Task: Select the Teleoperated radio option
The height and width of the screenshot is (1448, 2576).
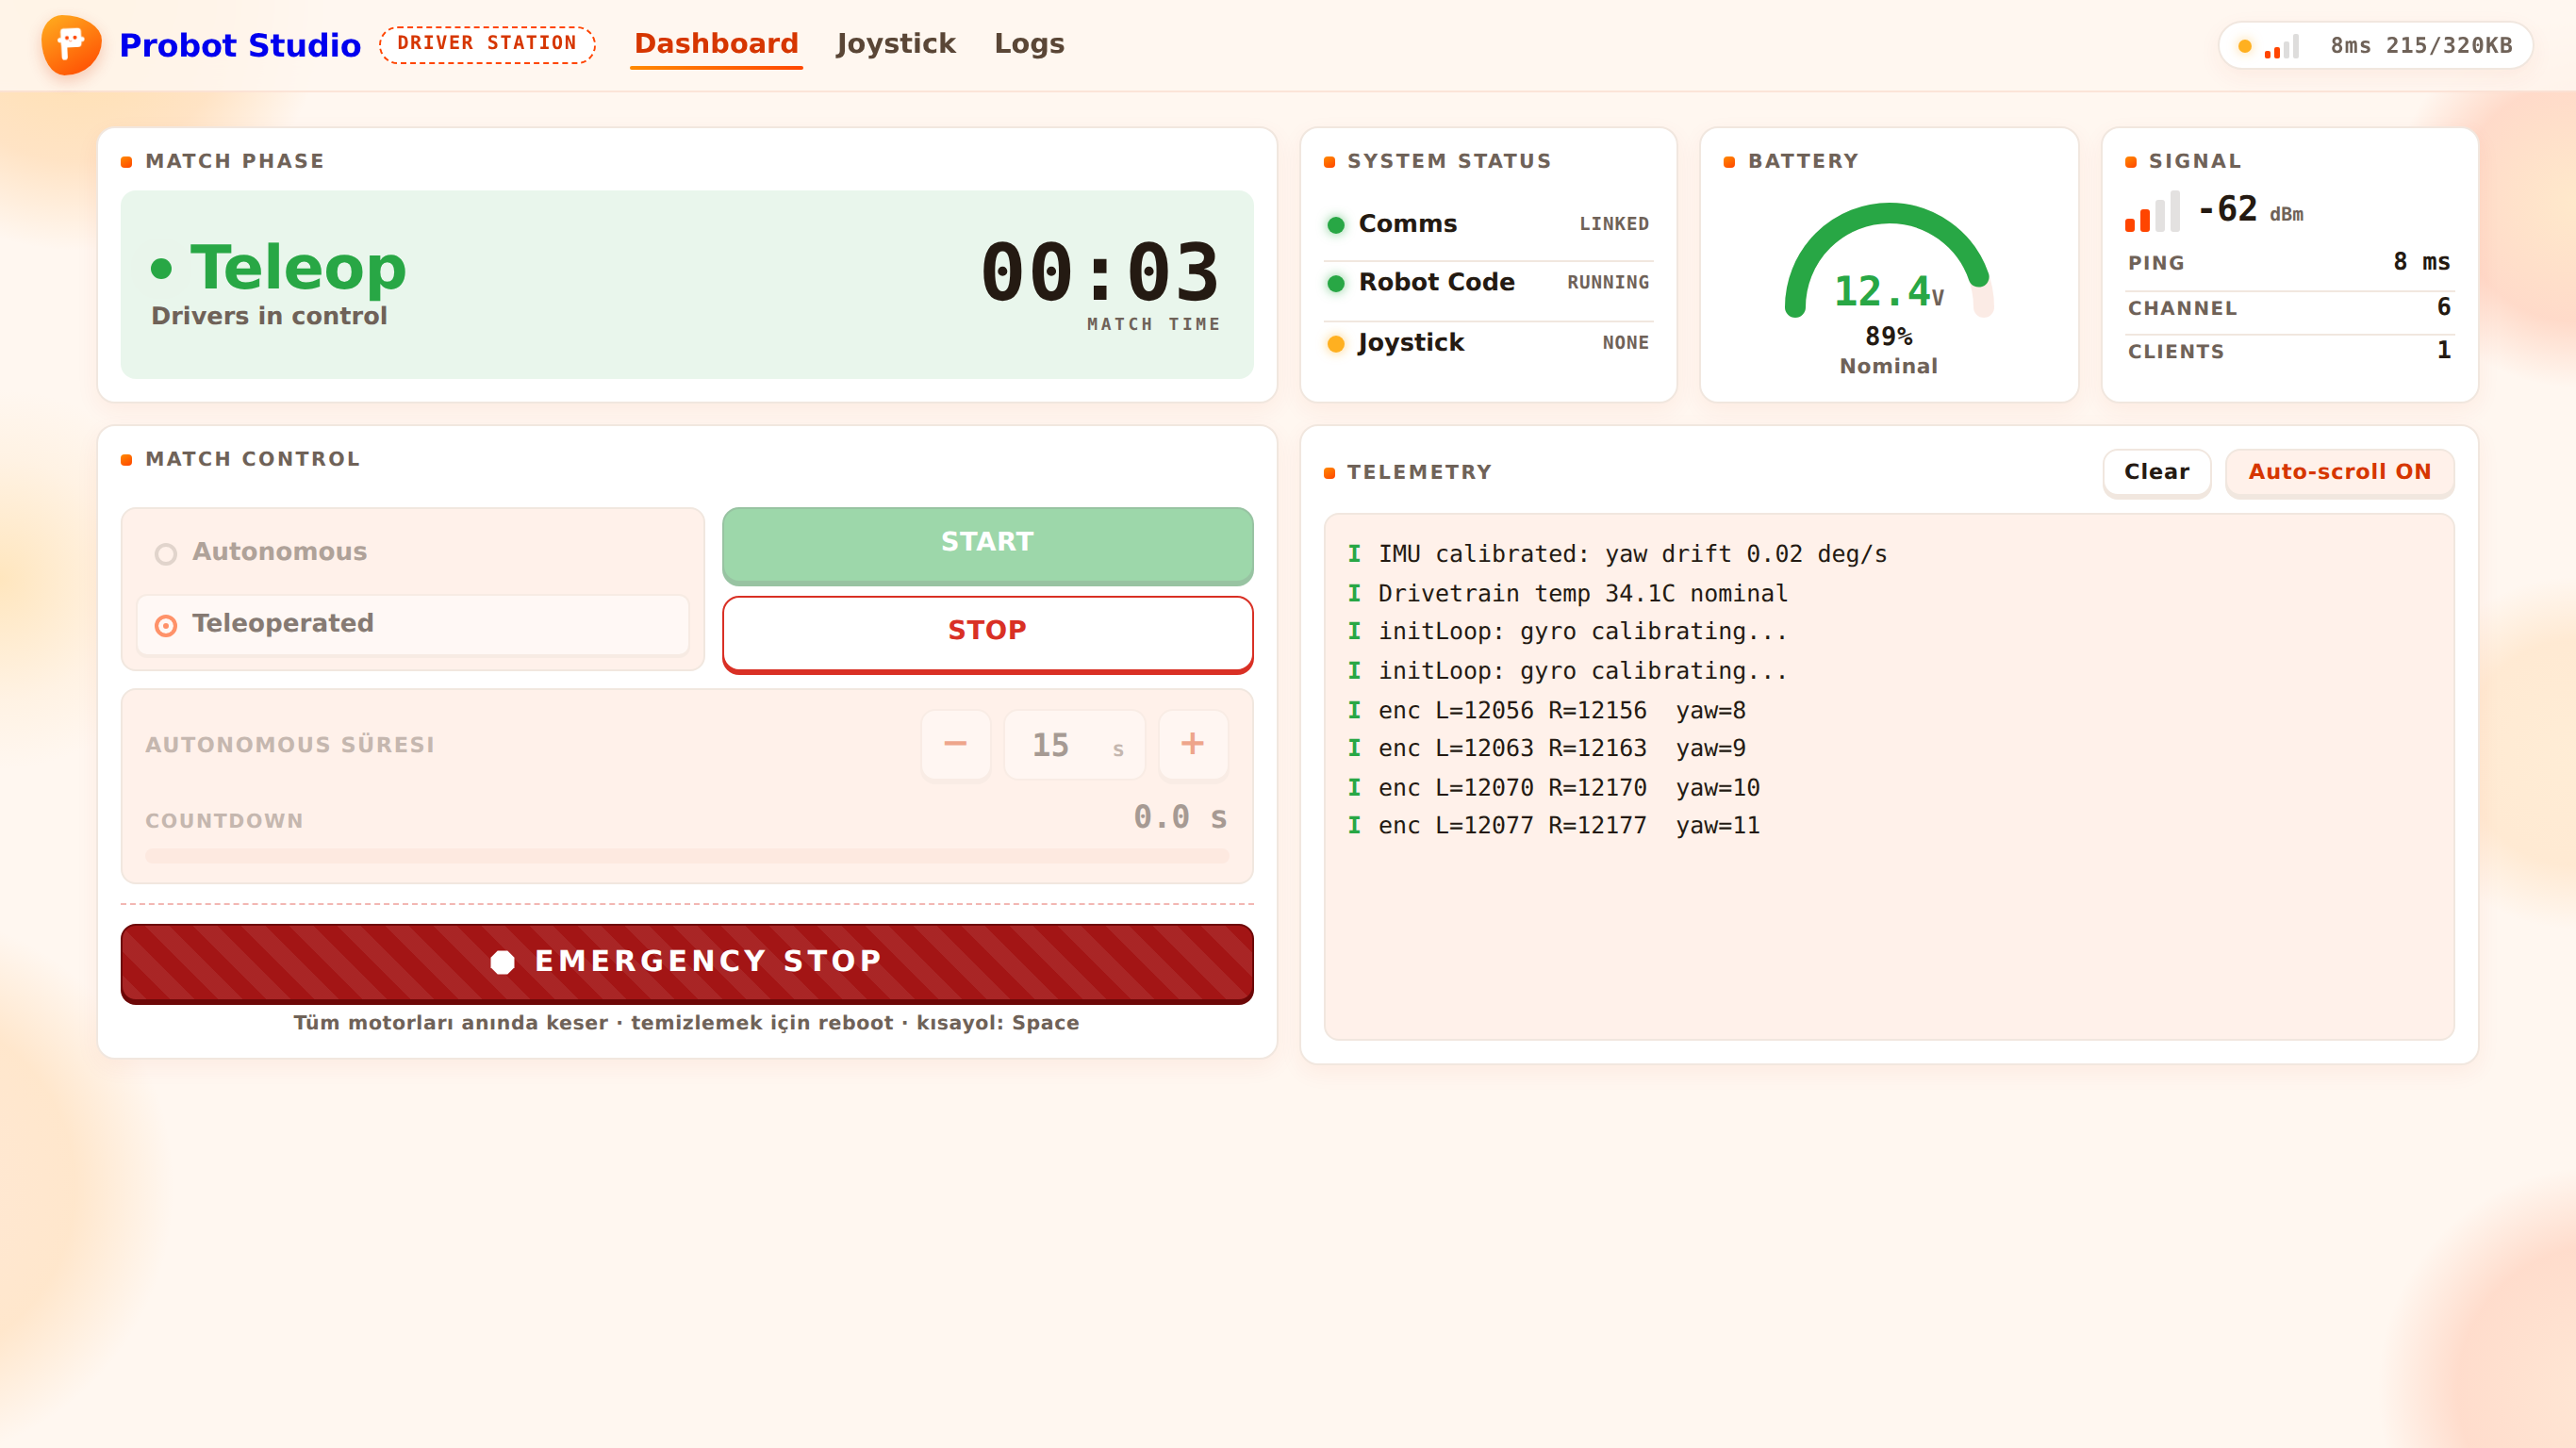Action: 413,624
